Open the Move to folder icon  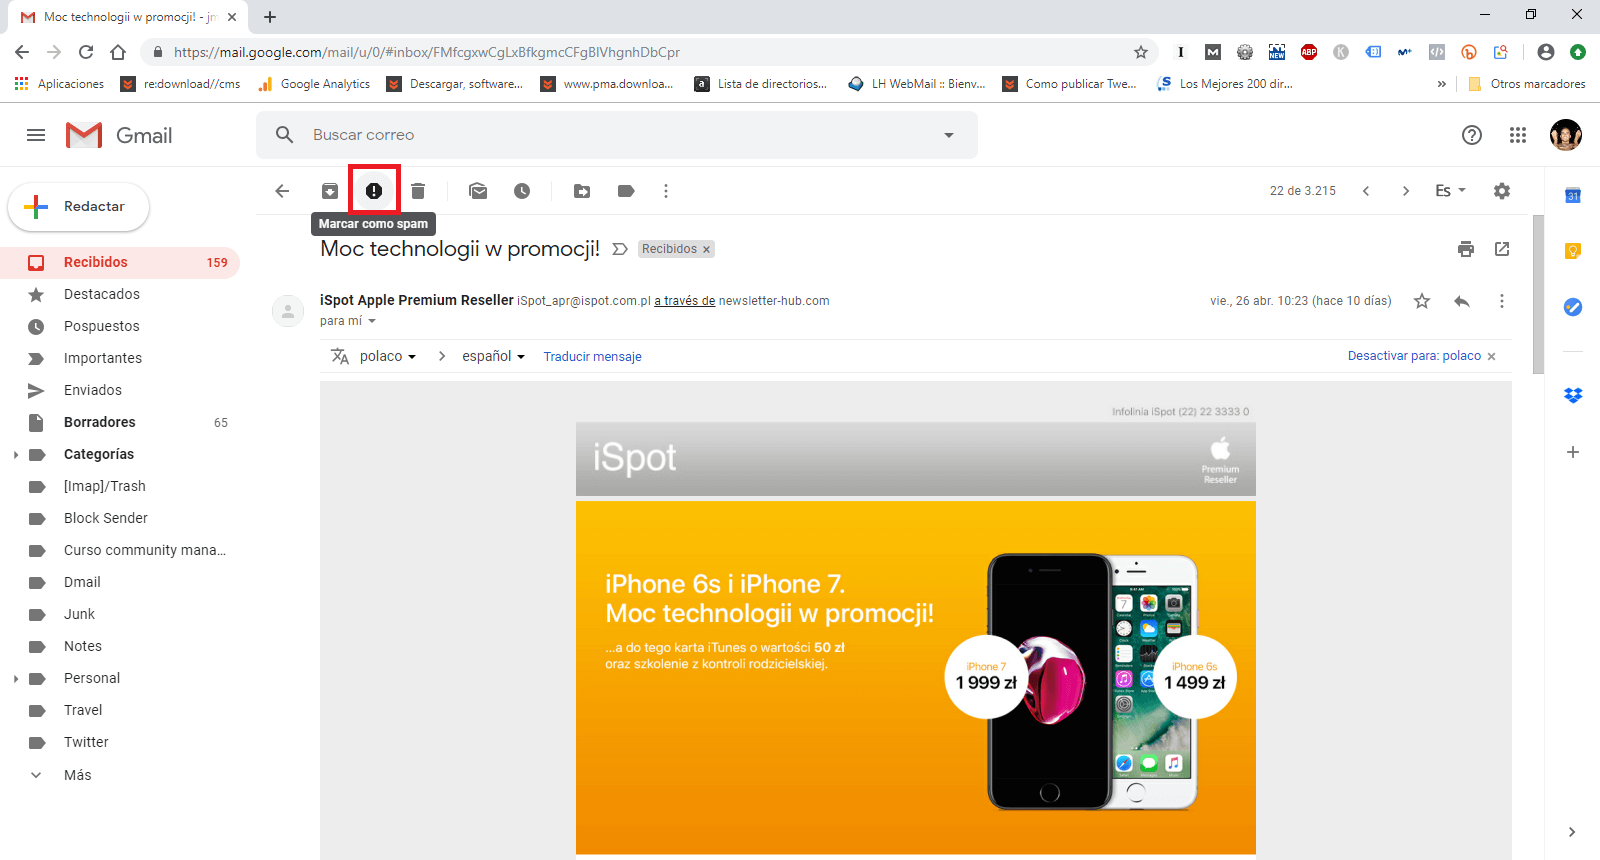pos(582,191)
